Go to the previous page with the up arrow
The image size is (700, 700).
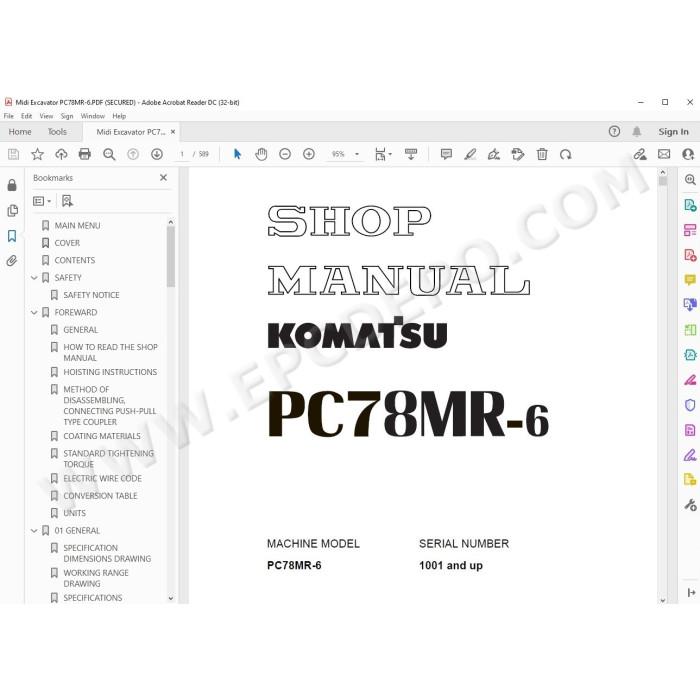pyautogui.click(x=133, y=154)
